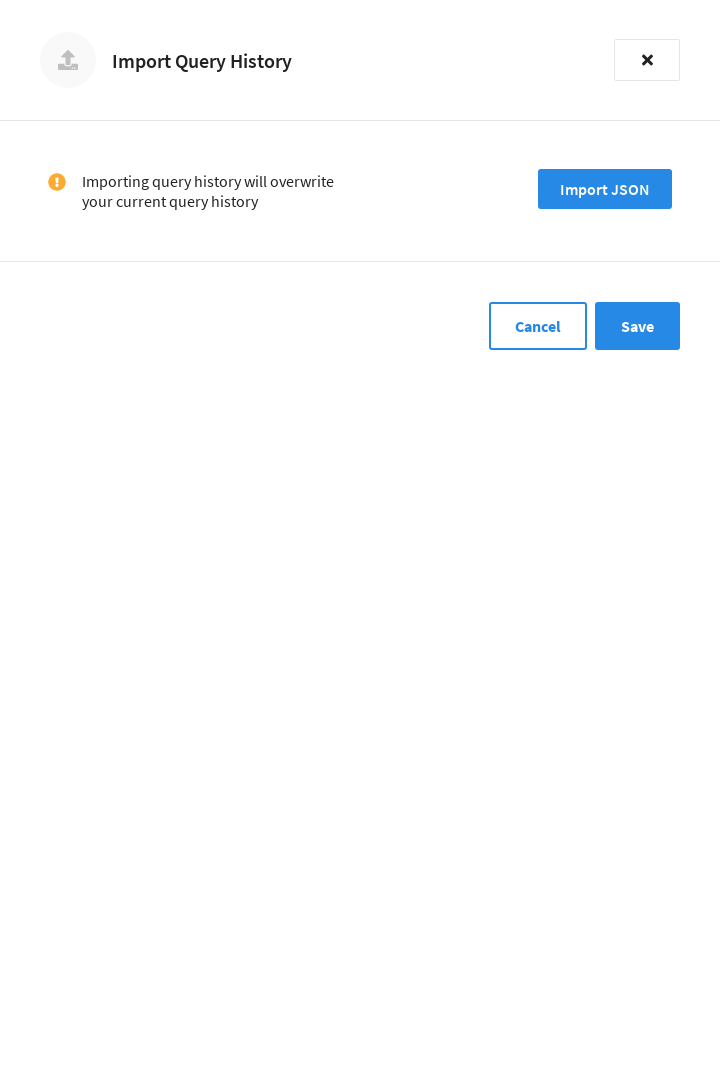Click the white Cancel button with blue outline
The height and width of the screenshot is (1080, 720).
click(x=538, y=326)
